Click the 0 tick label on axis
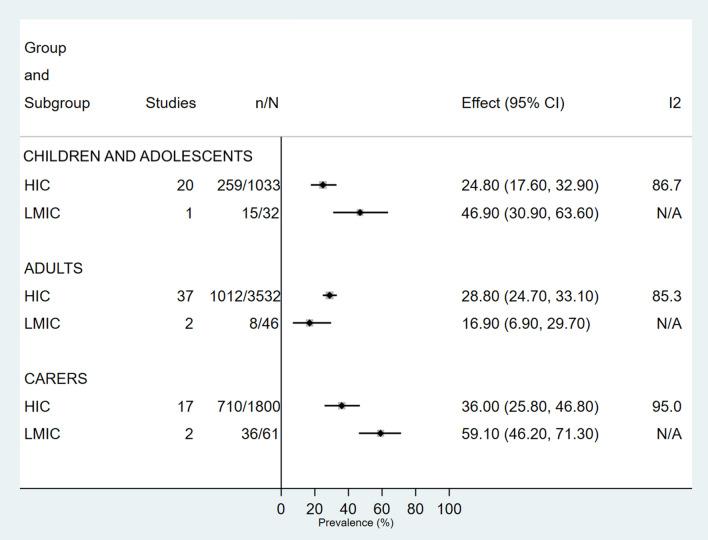708x540 pixels. (x=281, y=508)
